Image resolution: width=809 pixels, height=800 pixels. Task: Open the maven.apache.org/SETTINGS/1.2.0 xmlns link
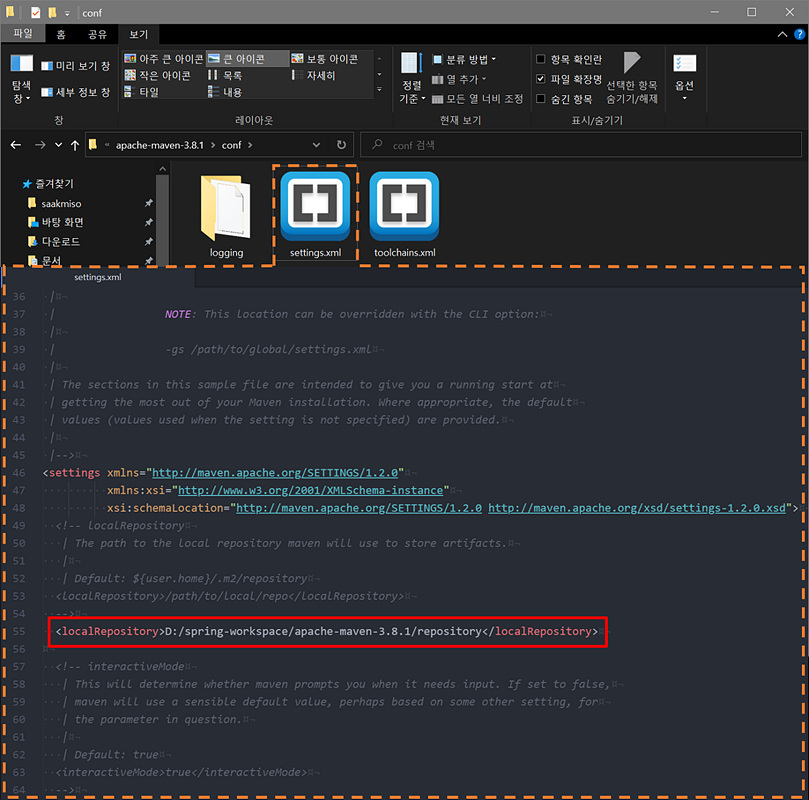point(275,472)
